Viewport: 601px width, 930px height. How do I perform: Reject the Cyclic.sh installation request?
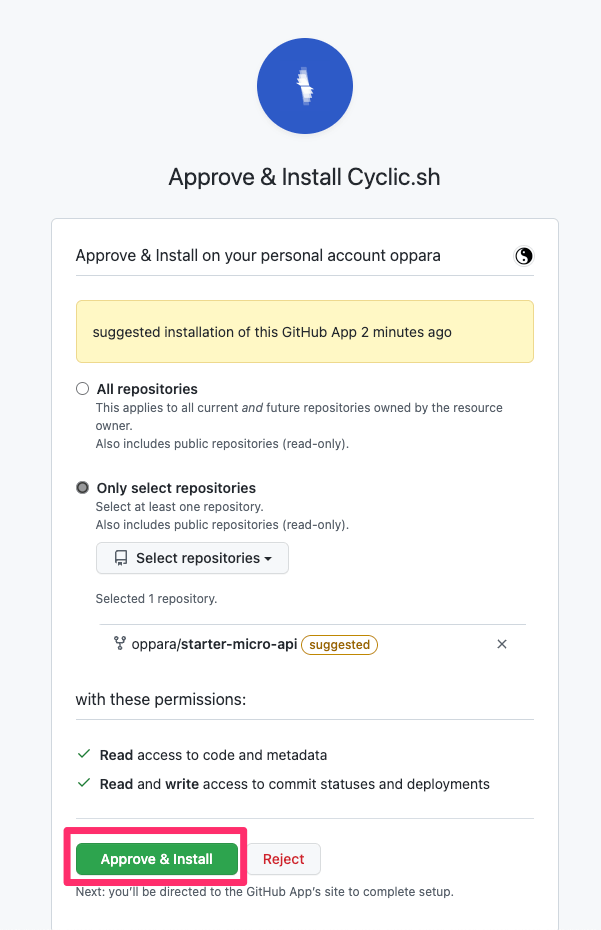(x=283, y=859)
